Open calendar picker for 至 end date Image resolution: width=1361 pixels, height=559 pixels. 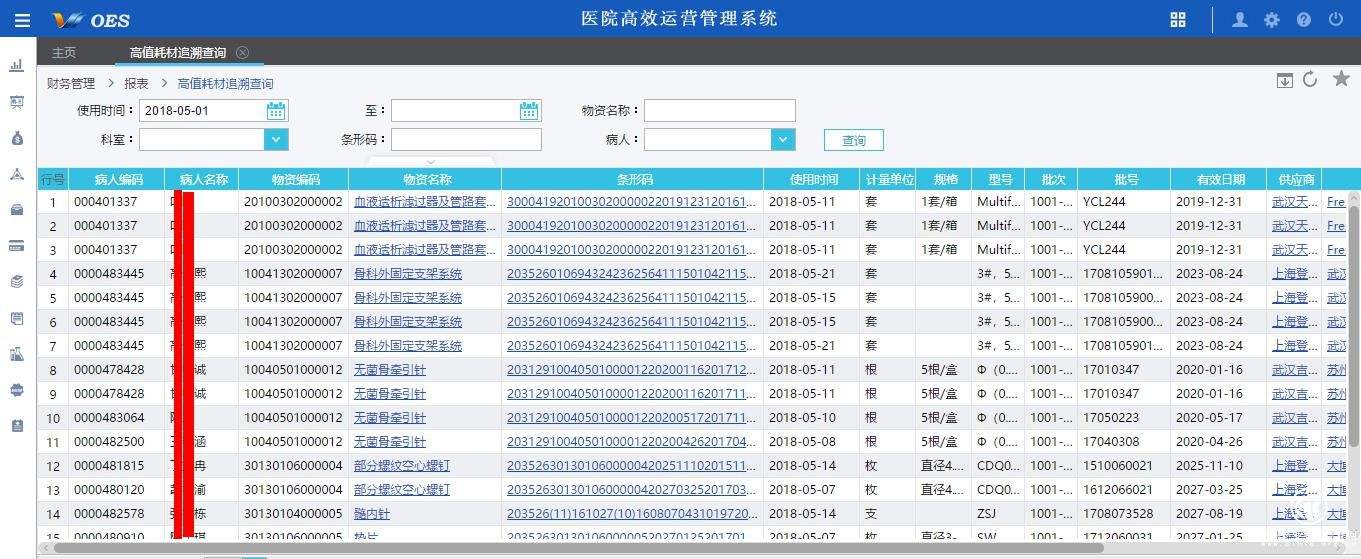(x=530, y=111)
